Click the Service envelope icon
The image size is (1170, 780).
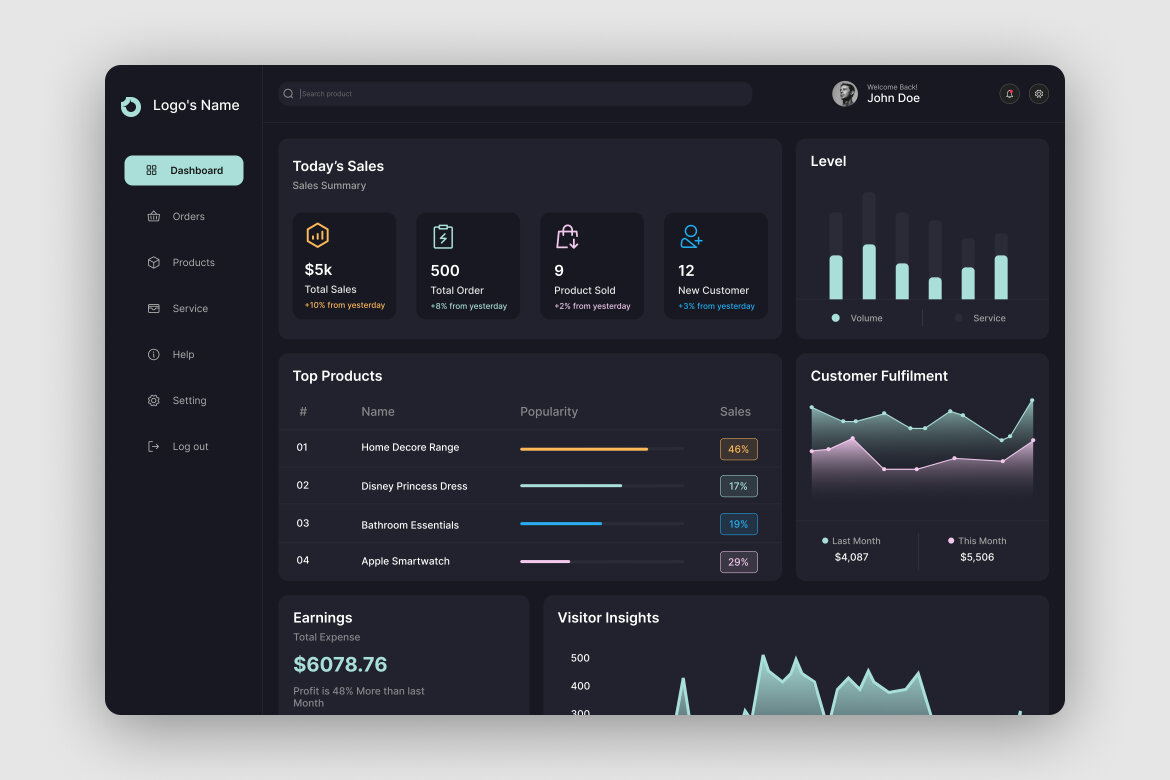[x=153, y=308]
